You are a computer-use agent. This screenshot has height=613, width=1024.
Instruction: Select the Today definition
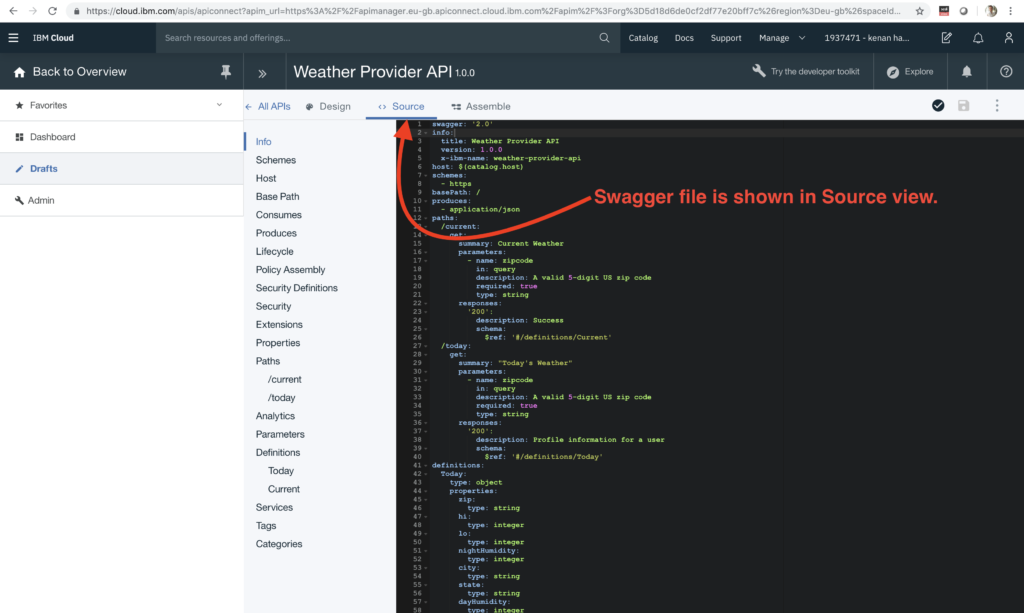click(x=281, y=471)
